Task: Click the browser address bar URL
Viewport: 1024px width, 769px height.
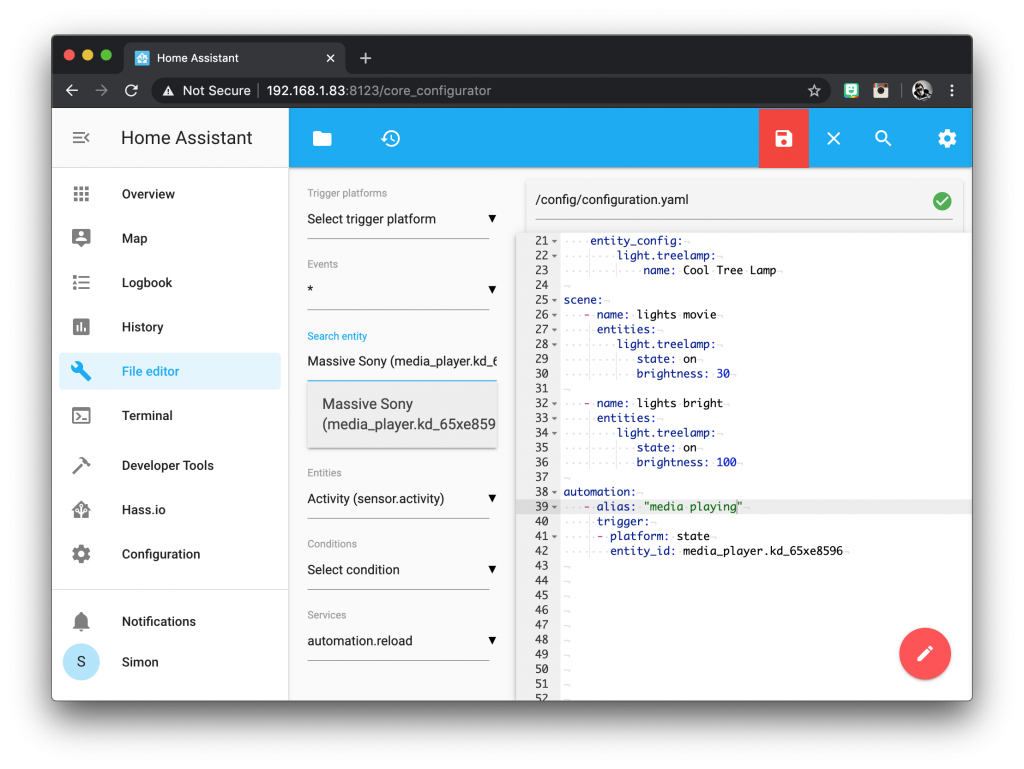Action: (379, 91)
